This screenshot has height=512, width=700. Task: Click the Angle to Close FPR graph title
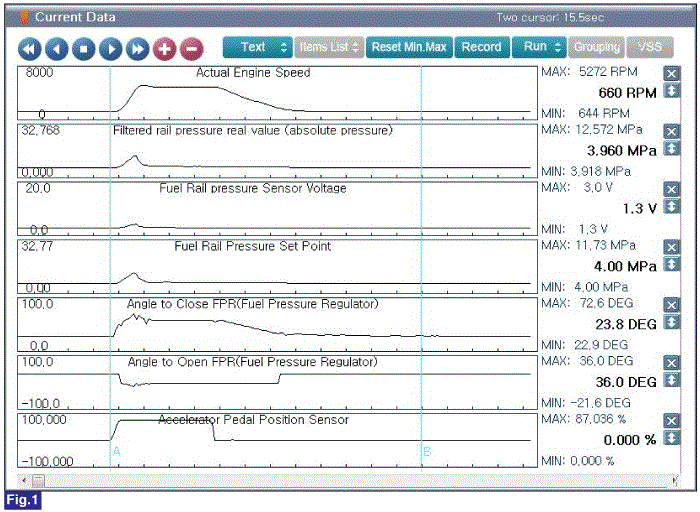pyautogui.click(x=253, y=304)
